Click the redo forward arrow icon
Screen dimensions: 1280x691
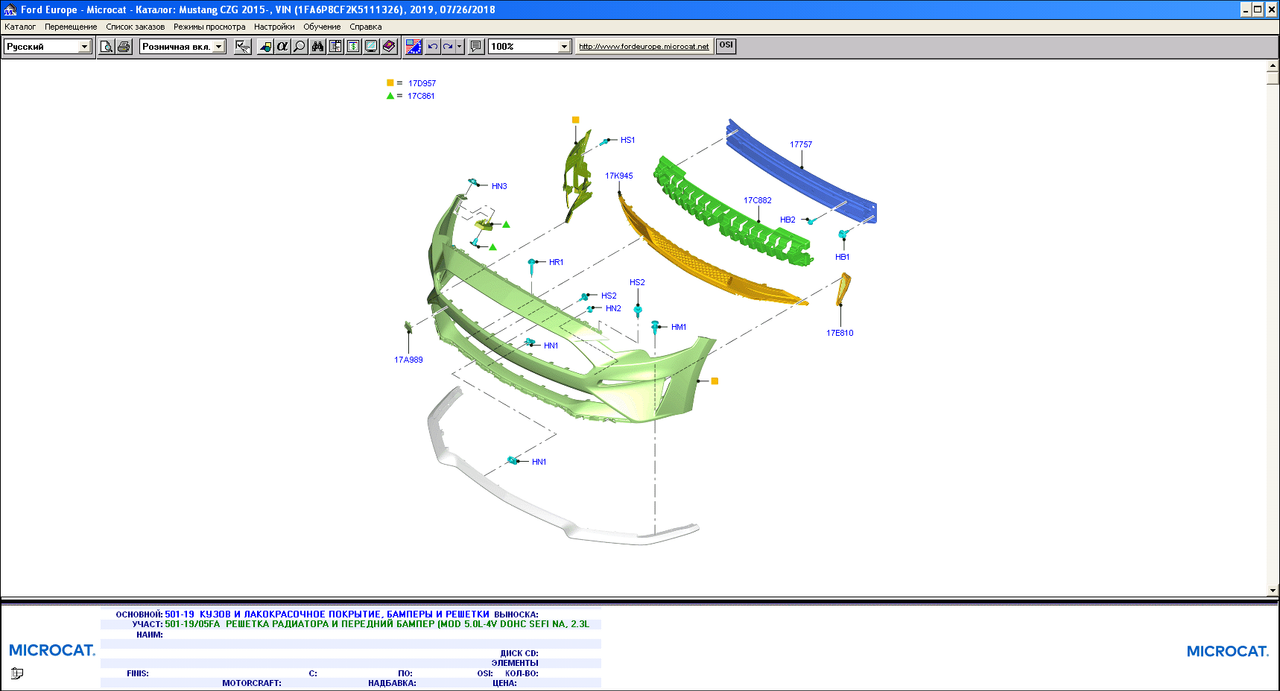(447, 46)
